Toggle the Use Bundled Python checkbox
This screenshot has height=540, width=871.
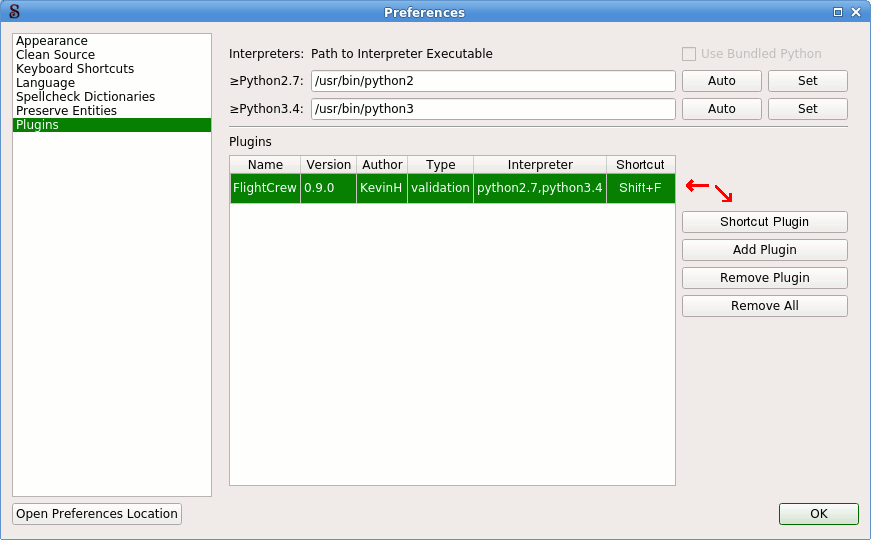tap(689, 54)
